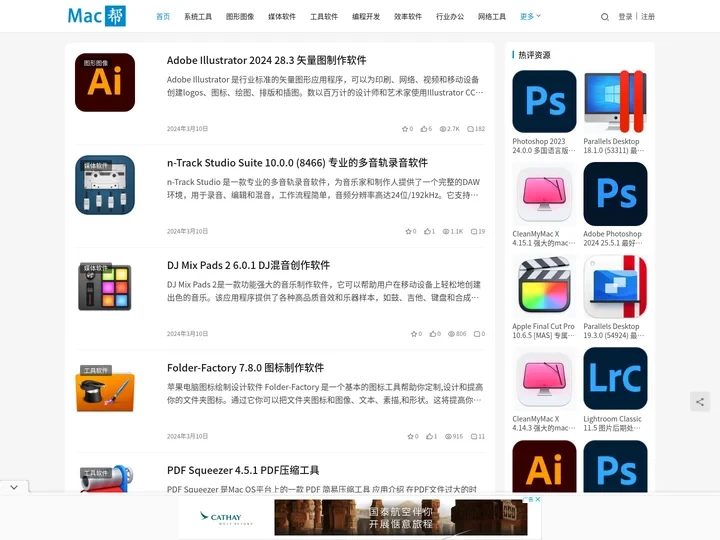Click CleanMyMac X 4.15.1 caption text

click(544, 238)
